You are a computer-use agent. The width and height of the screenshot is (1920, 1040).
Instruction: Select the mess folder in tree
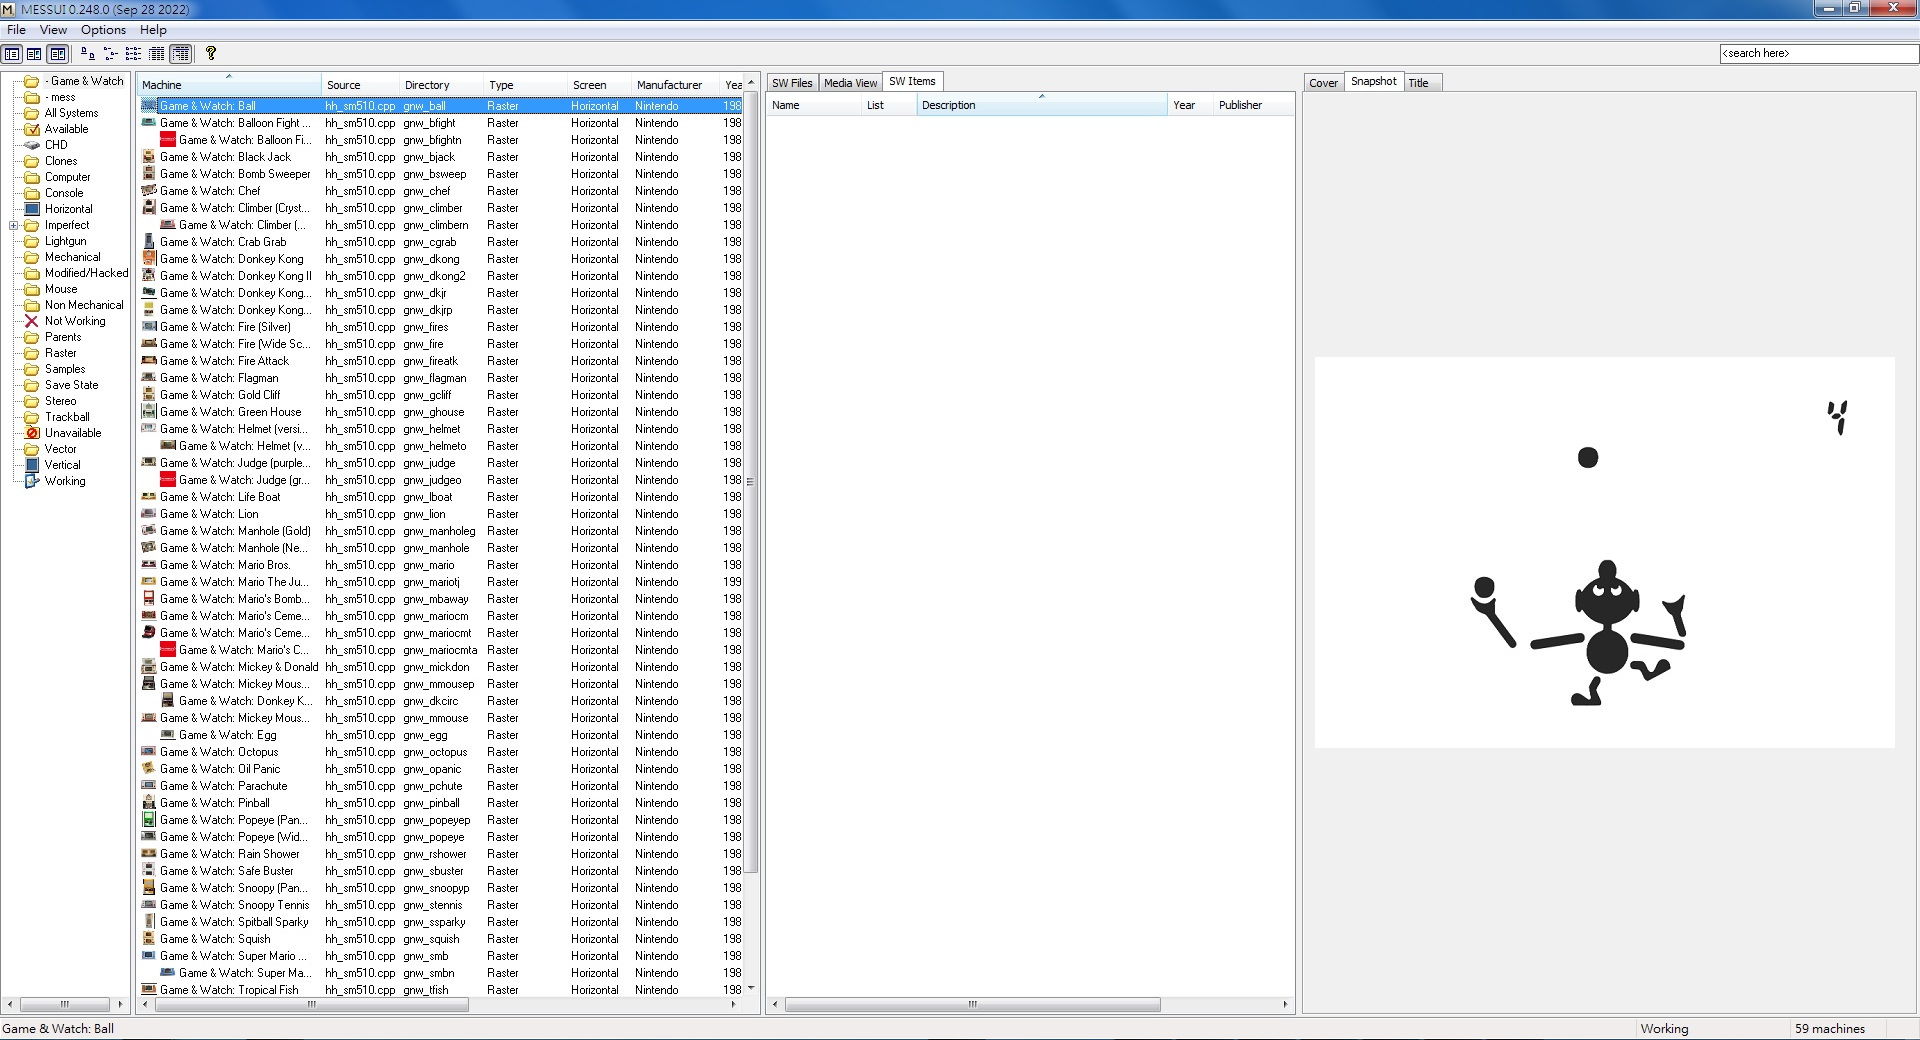[x=50, y=97]
